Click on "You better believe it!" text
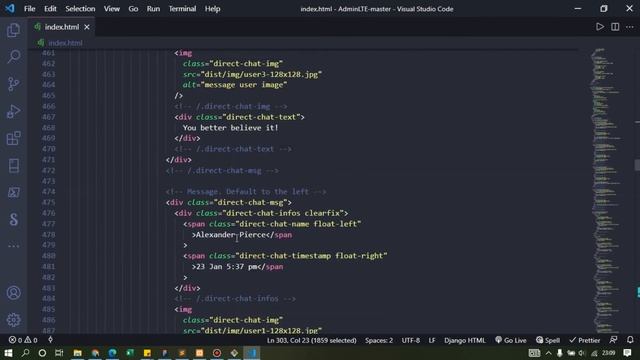Image resolution: width=640 pixels, height=360 pixels. (x=231, y=128)
